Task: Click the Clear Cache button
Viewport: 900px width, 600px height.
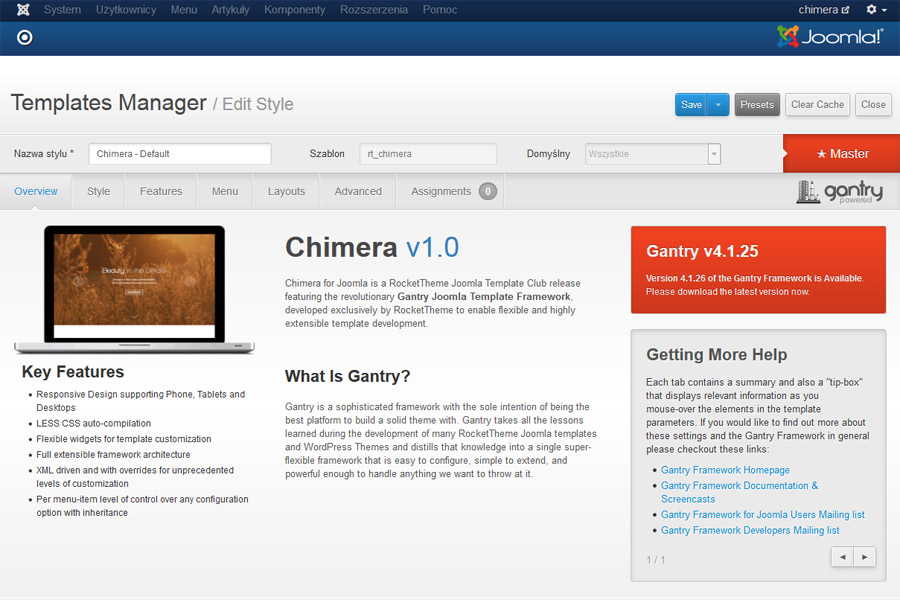Action: [817, 104]
